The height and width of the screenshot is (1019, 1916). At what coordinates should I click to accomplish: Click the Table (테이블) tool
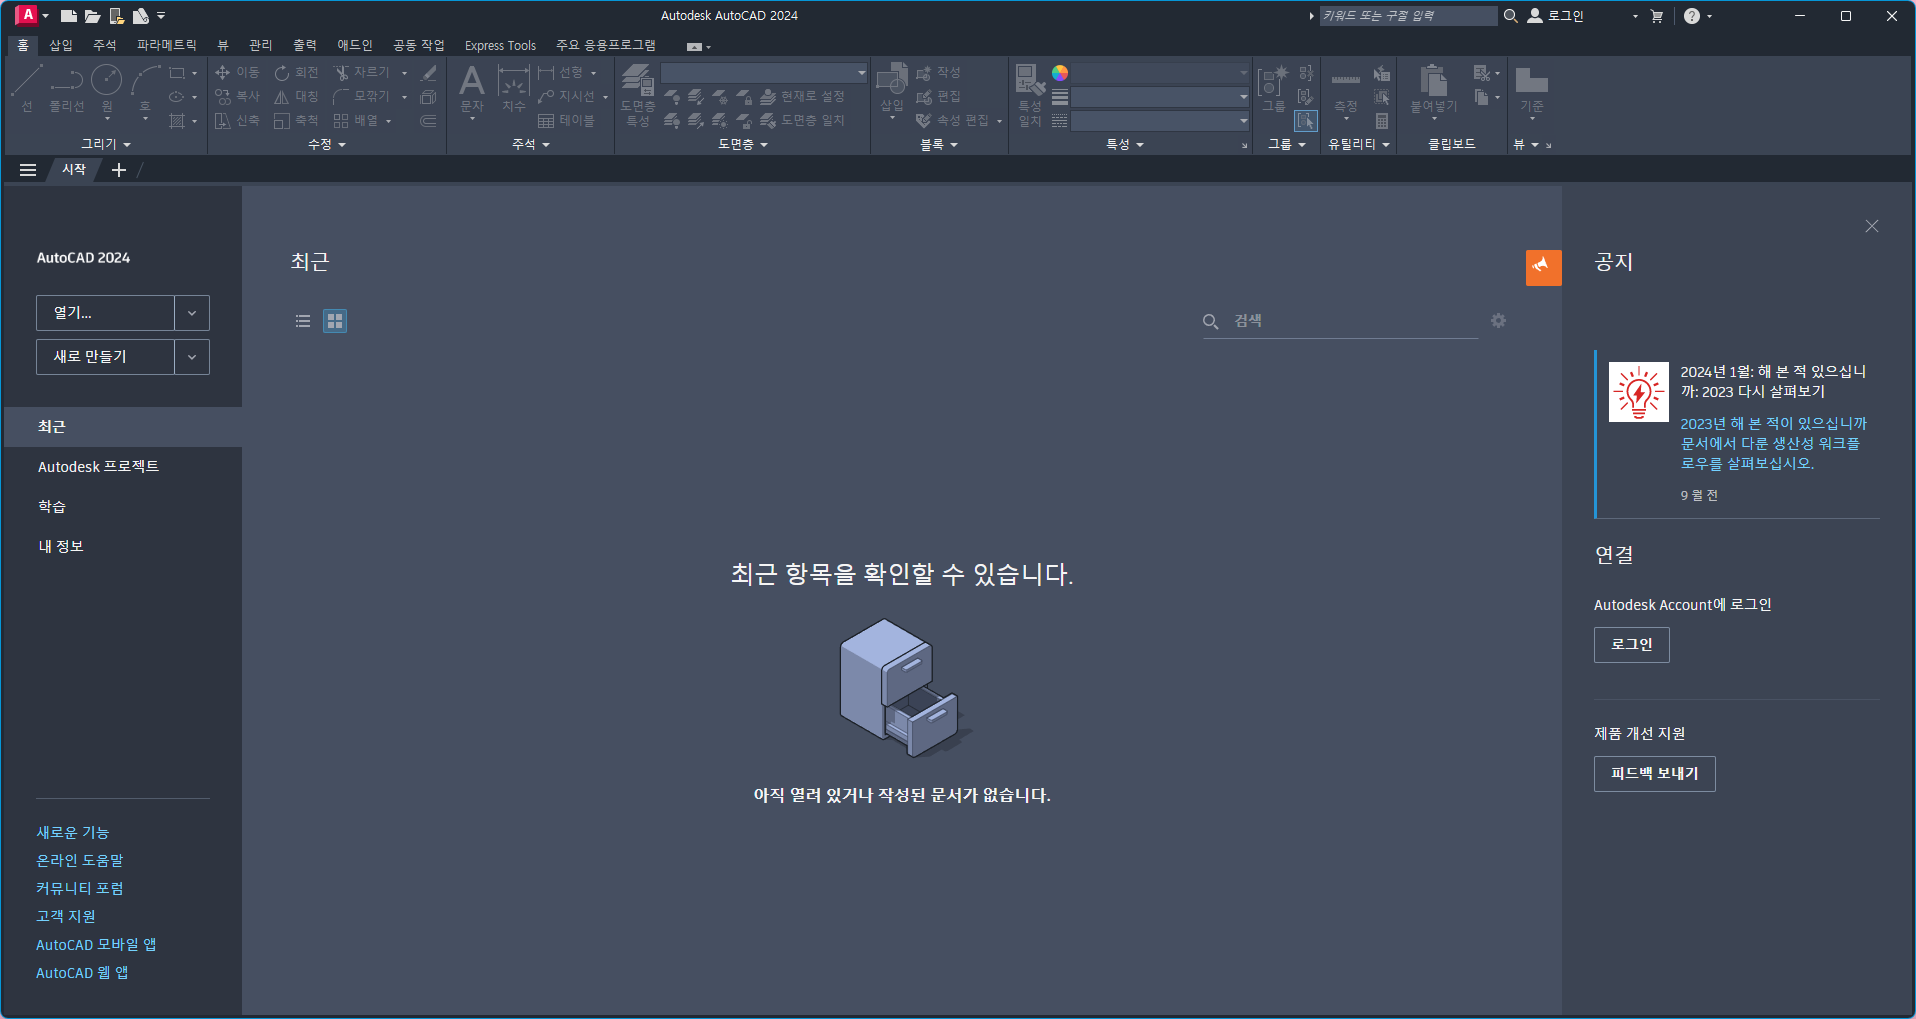[566, 120]
